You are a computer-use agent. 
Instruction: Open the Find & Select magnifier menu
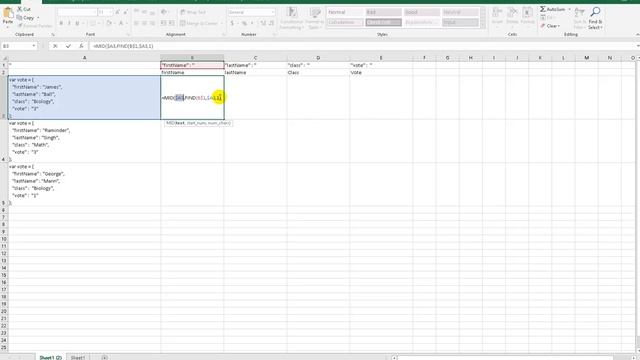point(596,18)
